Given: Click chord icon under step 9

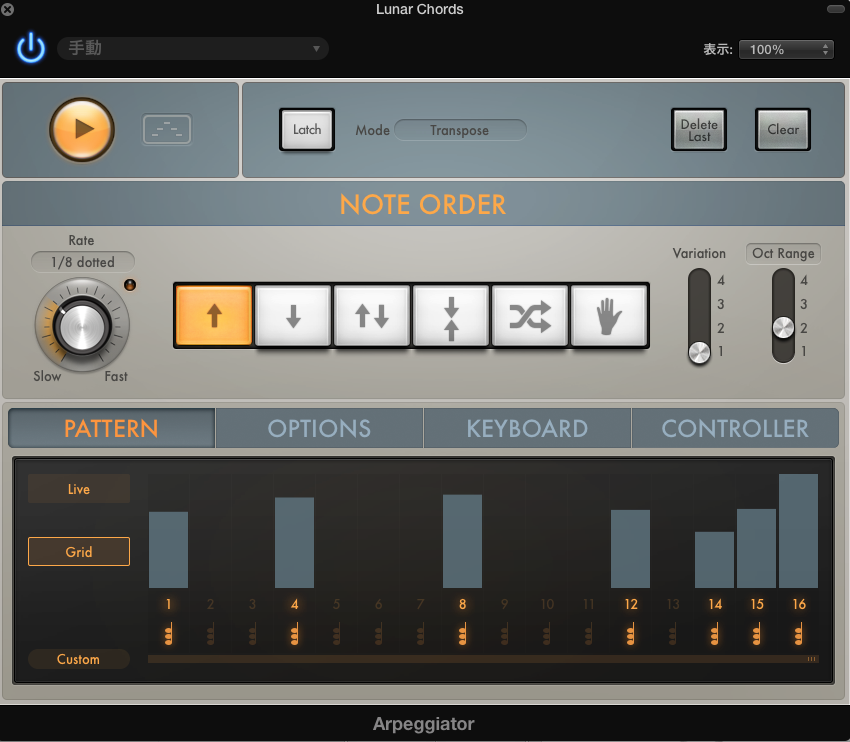Looking at the screenshot, I should (505, 634).
